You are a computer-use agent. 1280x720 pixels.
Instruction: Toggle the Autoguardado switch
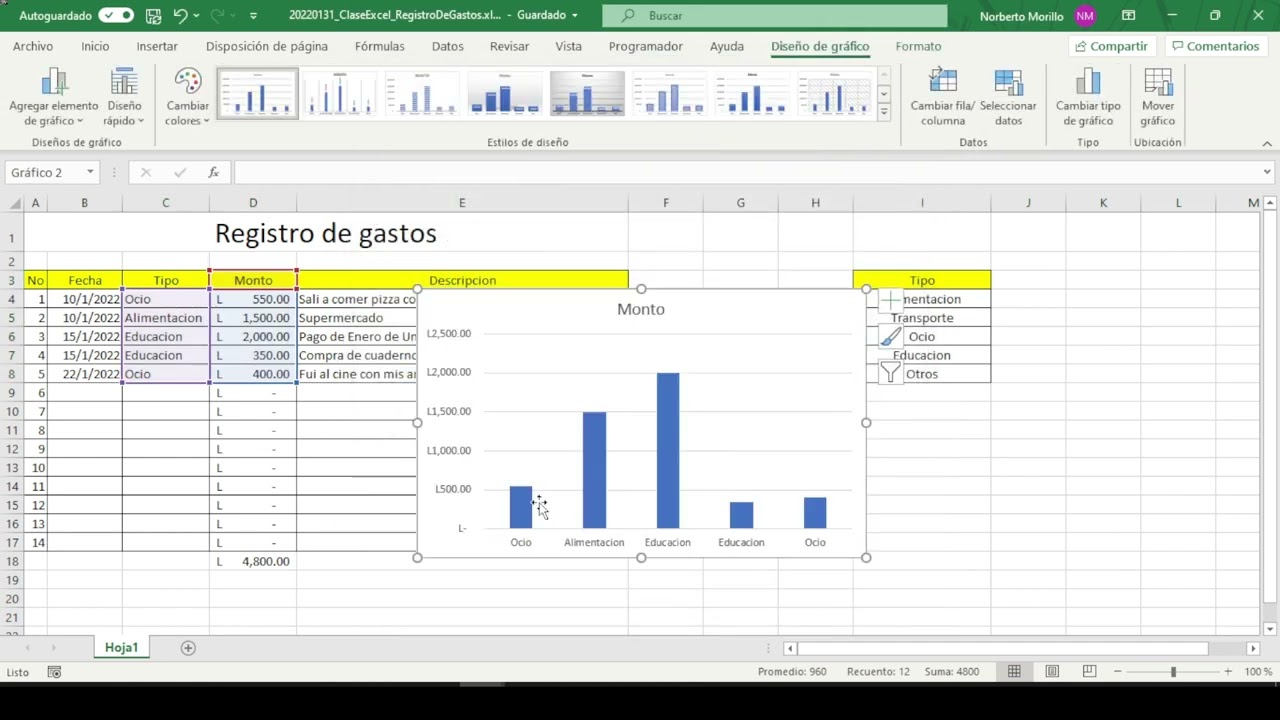coord(116,16)
